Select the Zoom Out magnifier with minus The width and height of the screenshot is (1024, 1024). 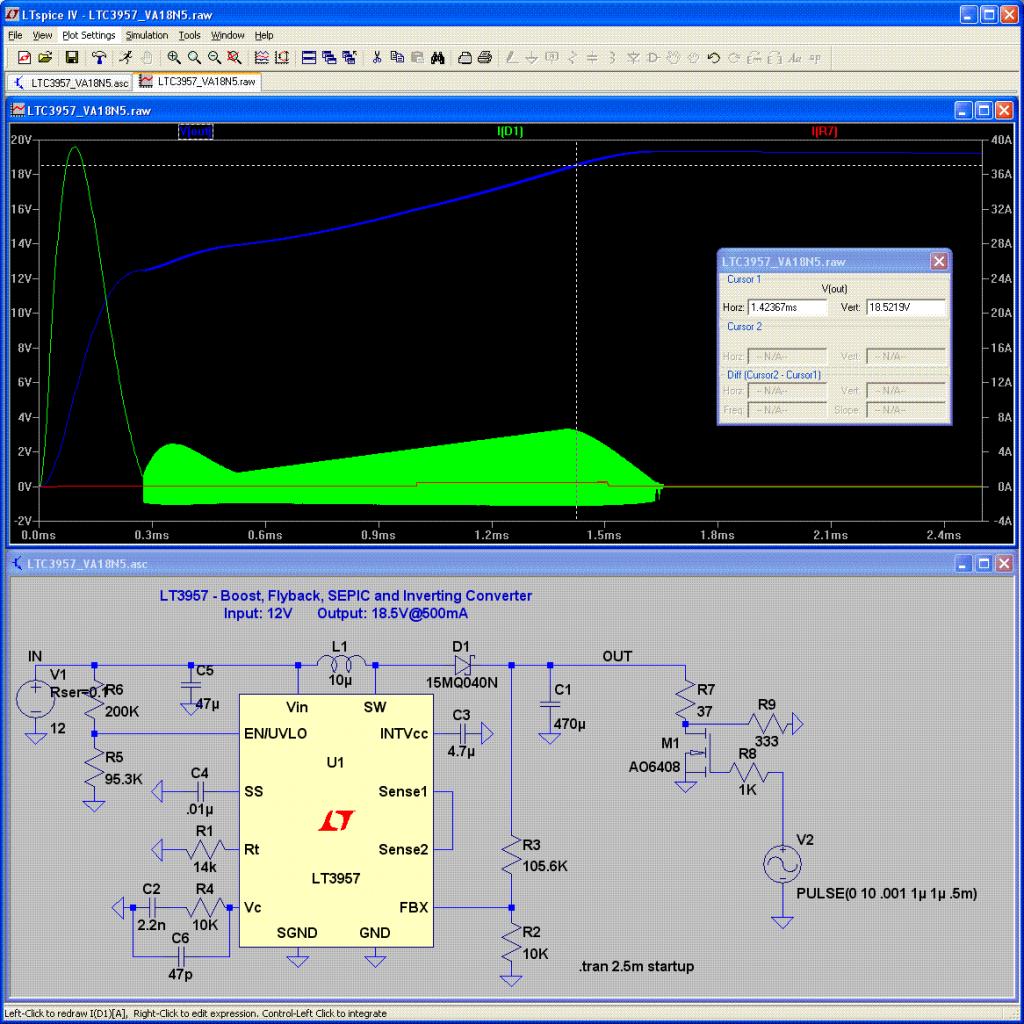(214, 57)
